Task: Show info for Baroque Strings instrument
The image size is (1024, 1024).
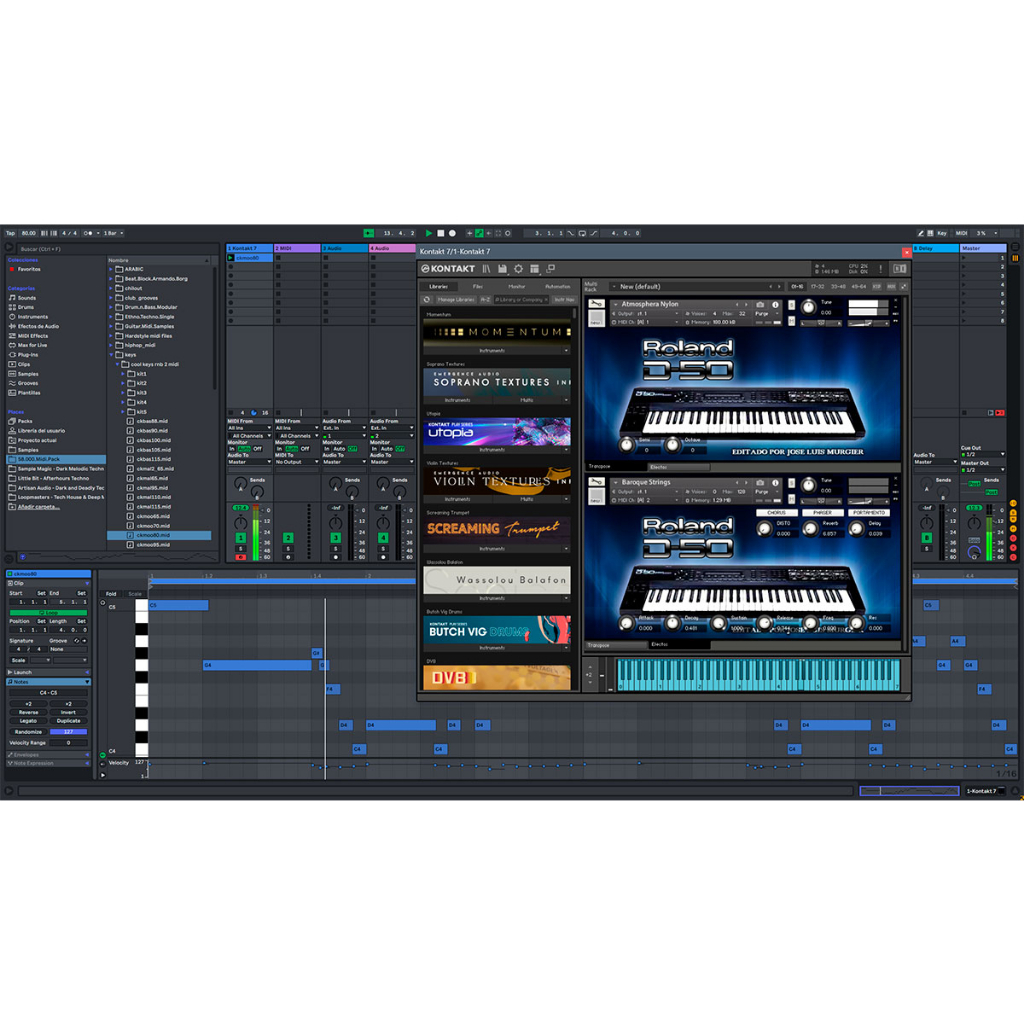Action: 775,483
